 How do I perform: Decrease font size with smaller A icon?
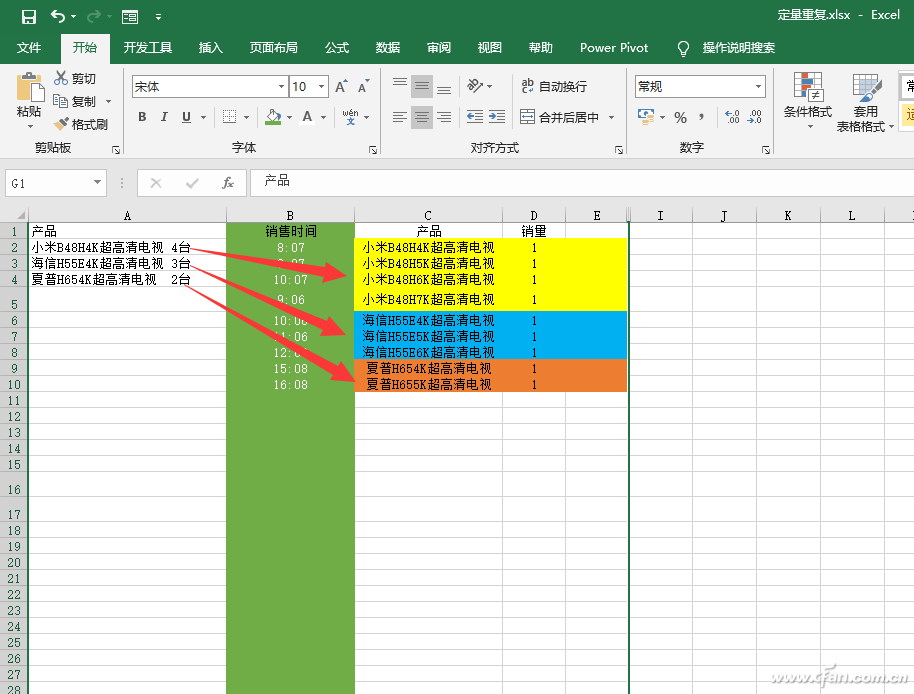364,86
